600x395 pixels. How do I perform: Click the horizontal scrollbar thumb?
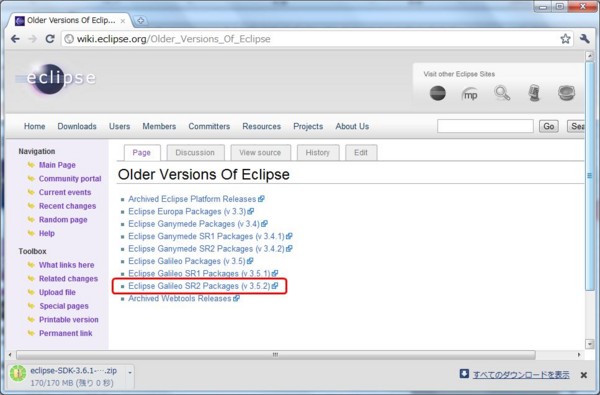(276, 355)
